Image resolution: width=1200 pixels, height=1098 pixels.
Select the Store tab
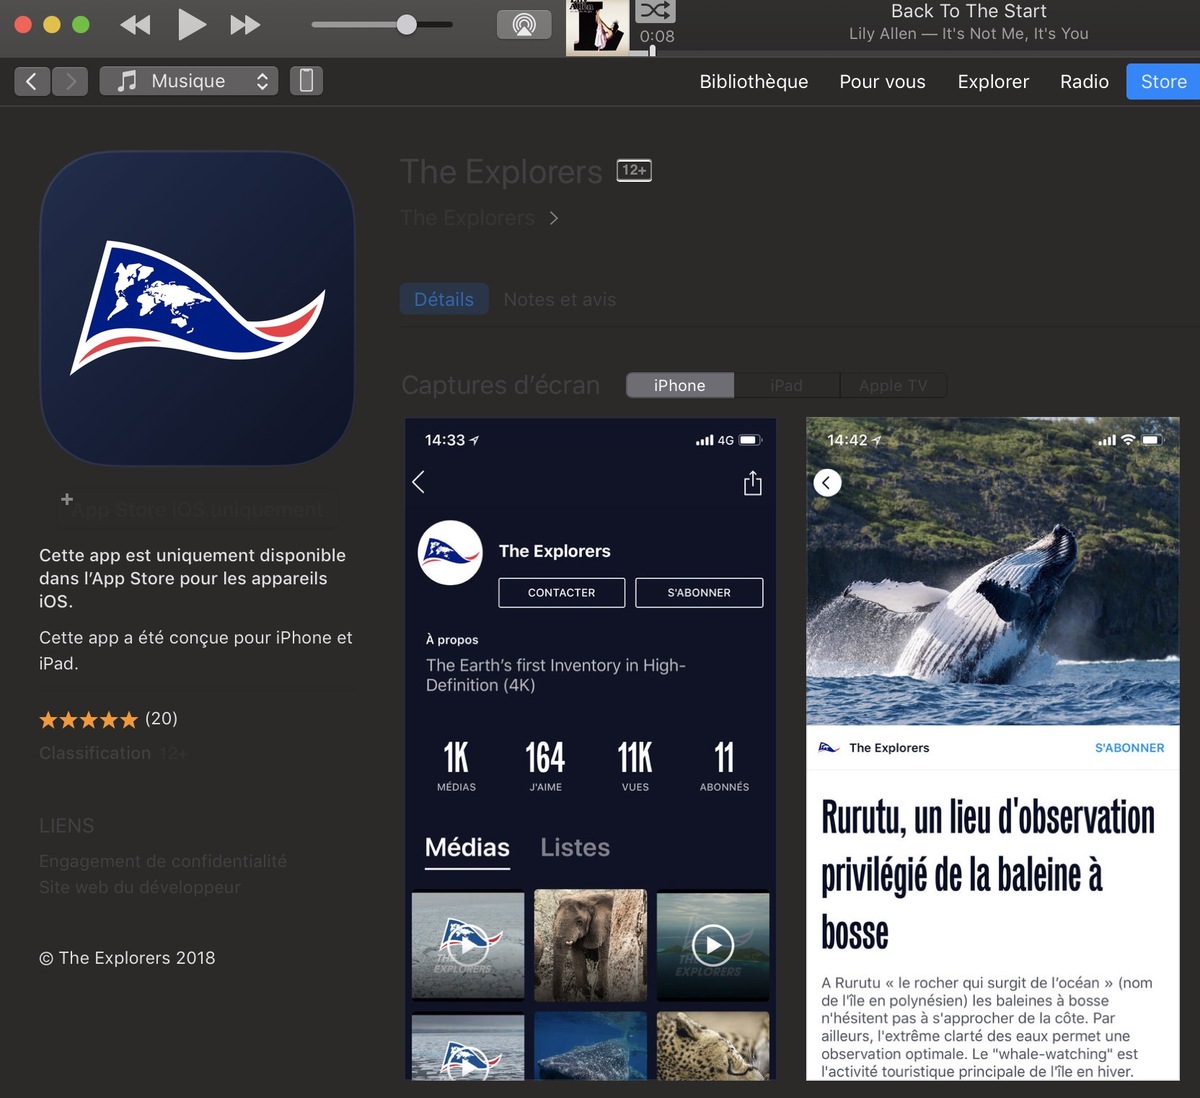(1163, 82)
